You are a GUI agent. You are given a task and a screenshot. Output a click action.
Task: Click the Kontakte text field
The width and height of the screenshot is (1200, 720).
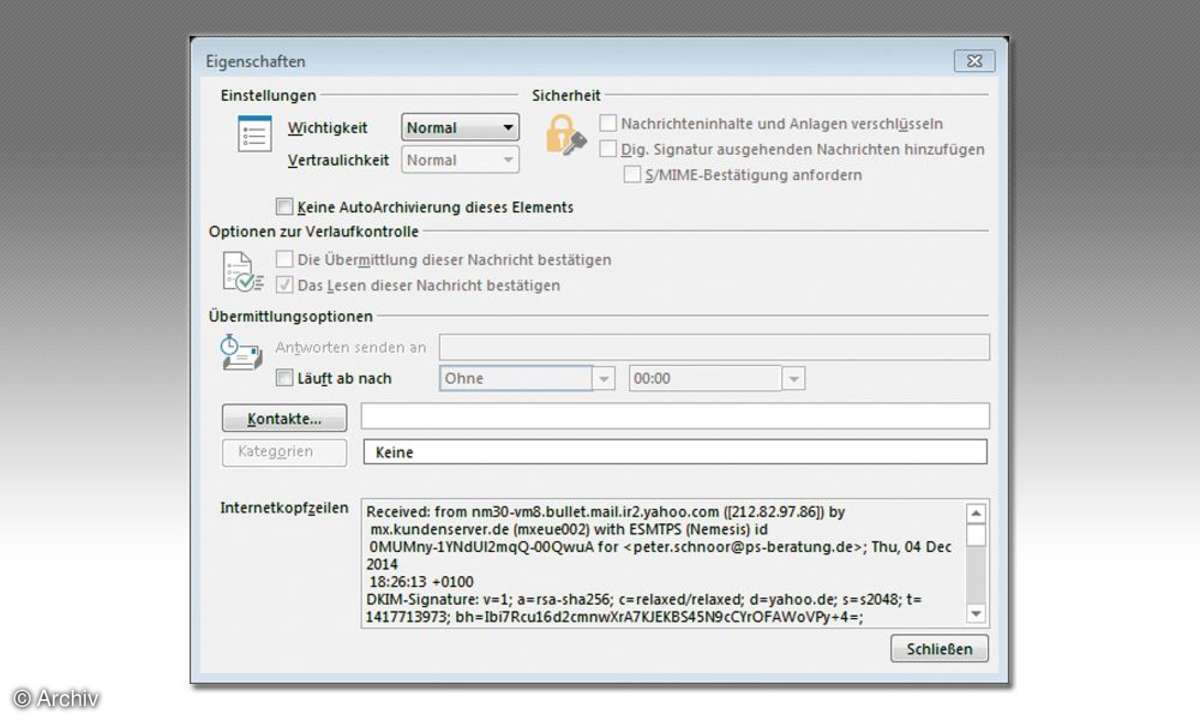[675, 416]
